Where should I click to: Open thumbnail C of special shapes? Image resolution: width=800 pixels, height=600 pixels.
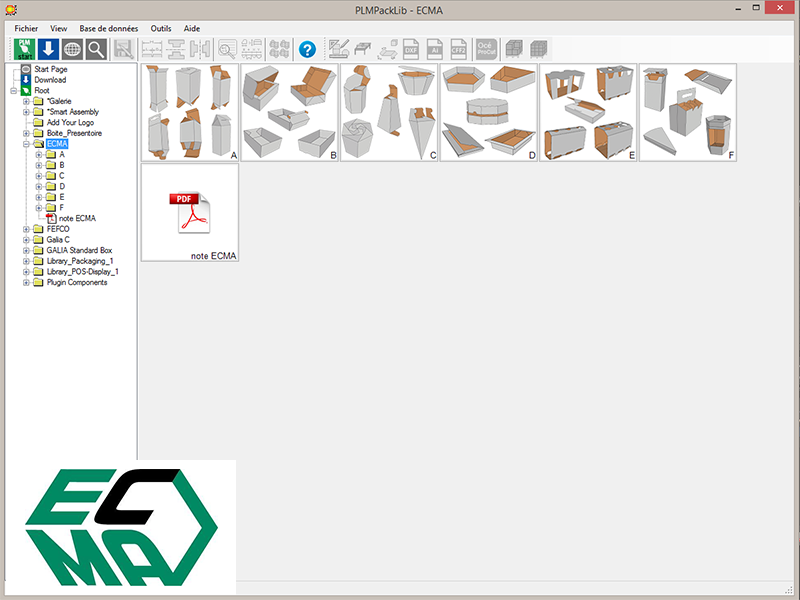(389, 112)
